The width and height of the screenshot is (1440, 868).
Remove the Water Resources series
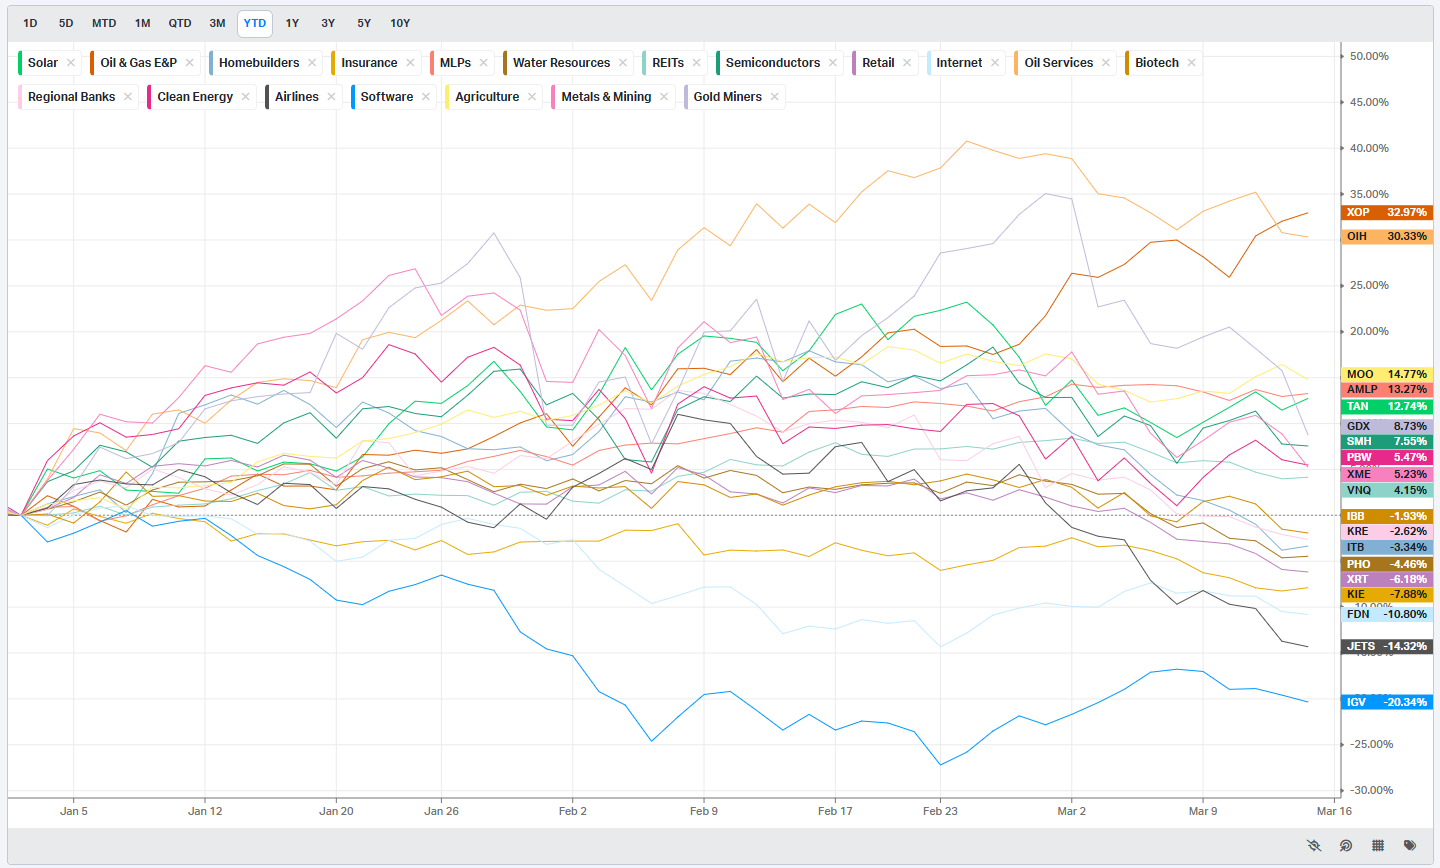point(623,62)
